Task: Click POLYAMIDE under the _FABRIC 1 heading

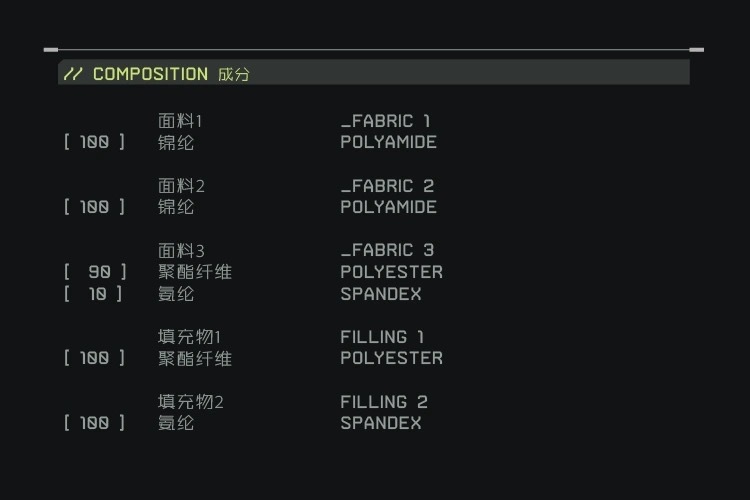Action: [x=388, y=142]
